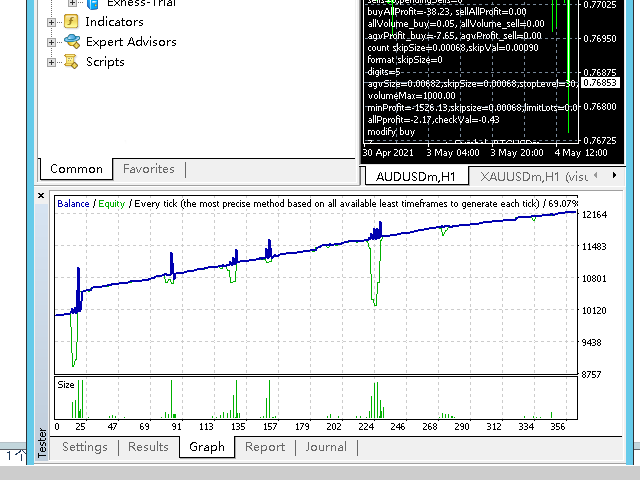640x480 pixels.
Task: Click the Balance legend label
Action: [73, 204]
